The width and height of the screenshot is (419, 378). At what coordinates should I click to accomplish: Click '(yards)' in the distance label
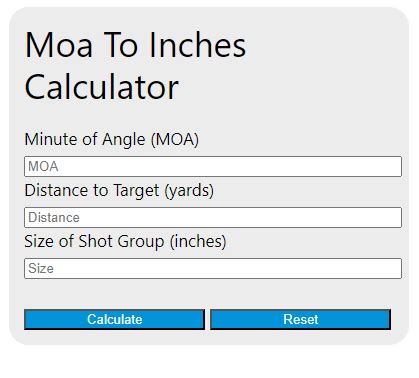tap(189, 191)
